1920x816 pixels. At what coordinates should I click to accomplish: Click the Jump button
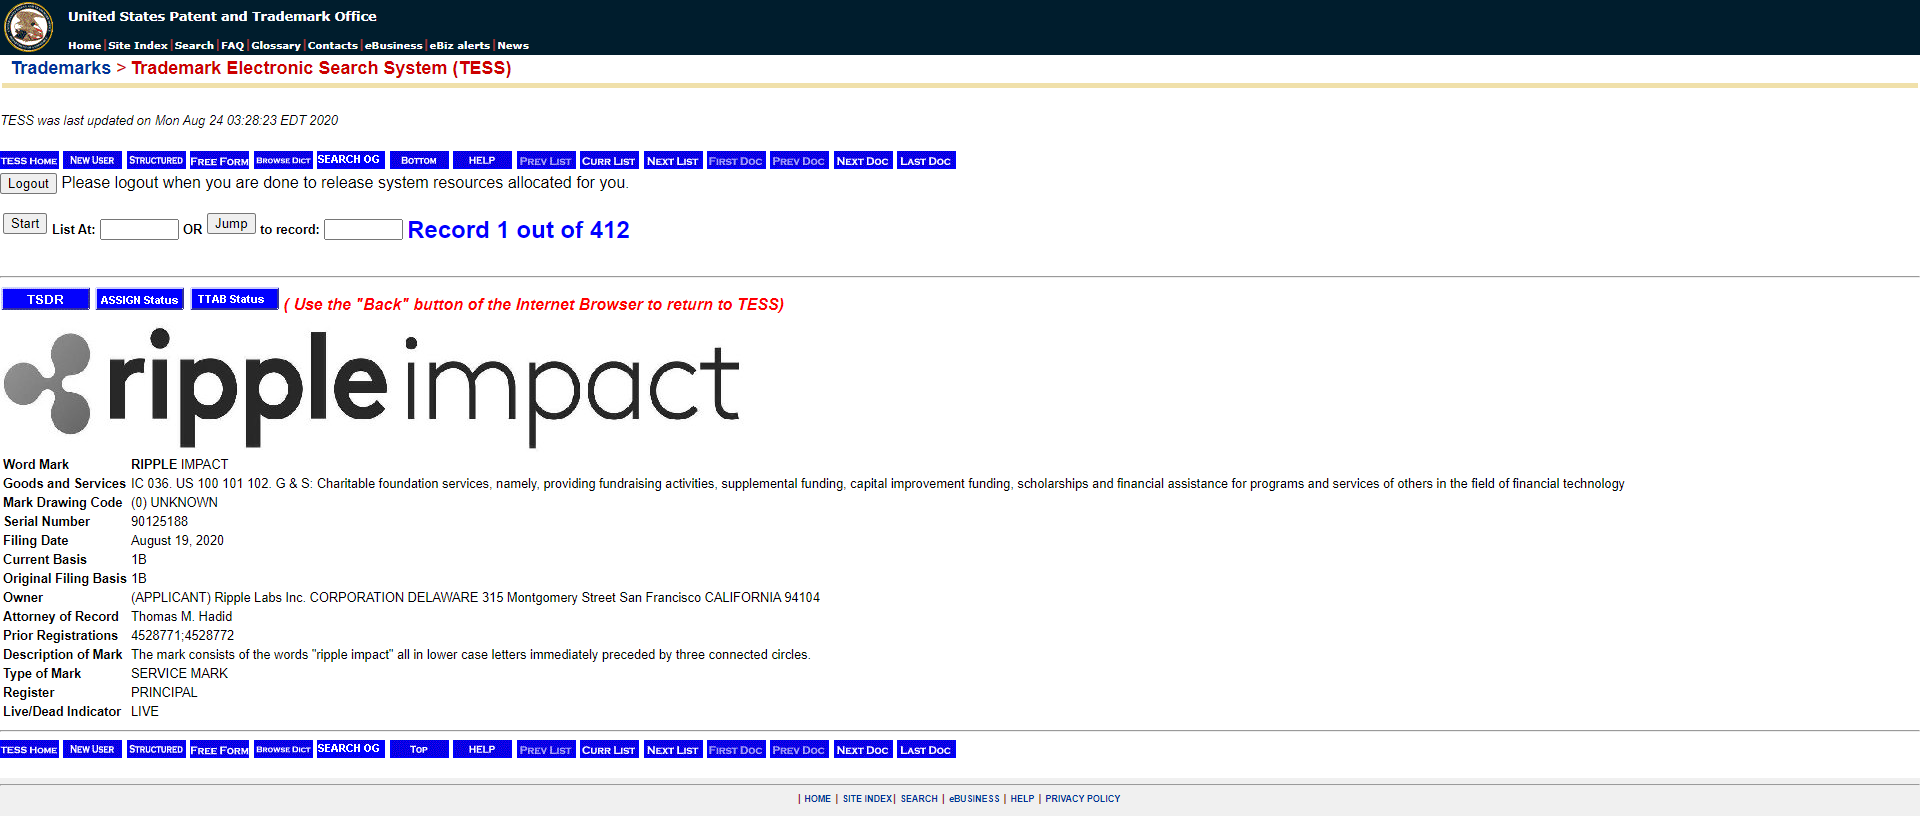[231, 224]
